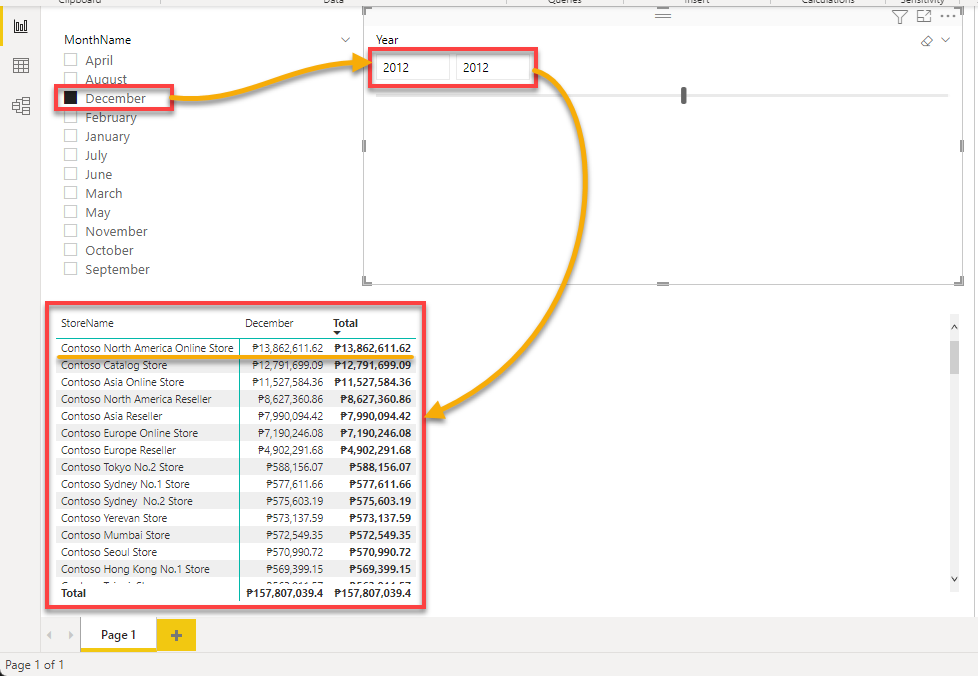Add a new page with plus button
Viewport: 978px width, 676px height.
(176, 635)
